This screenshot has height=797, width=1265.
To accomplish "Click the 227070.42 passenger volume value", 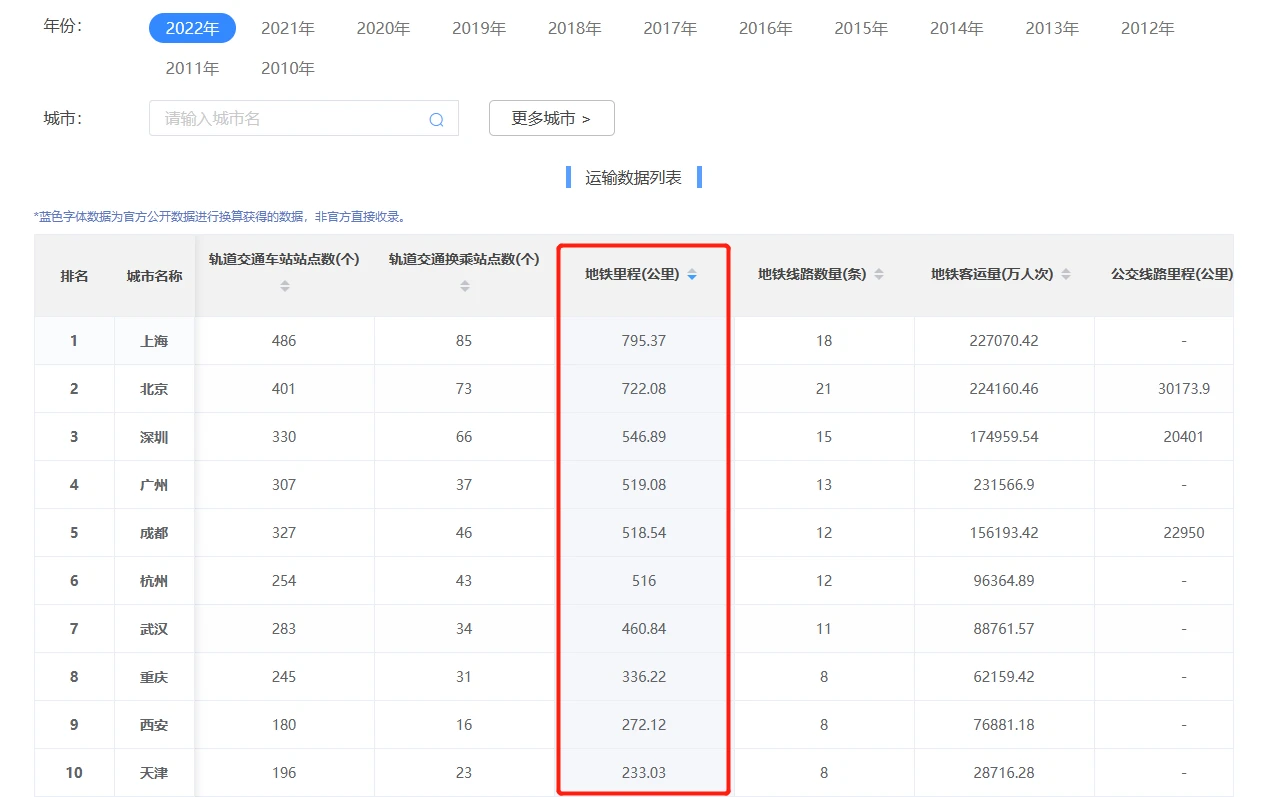I will pyautogui.click(x=1004, y=341).
